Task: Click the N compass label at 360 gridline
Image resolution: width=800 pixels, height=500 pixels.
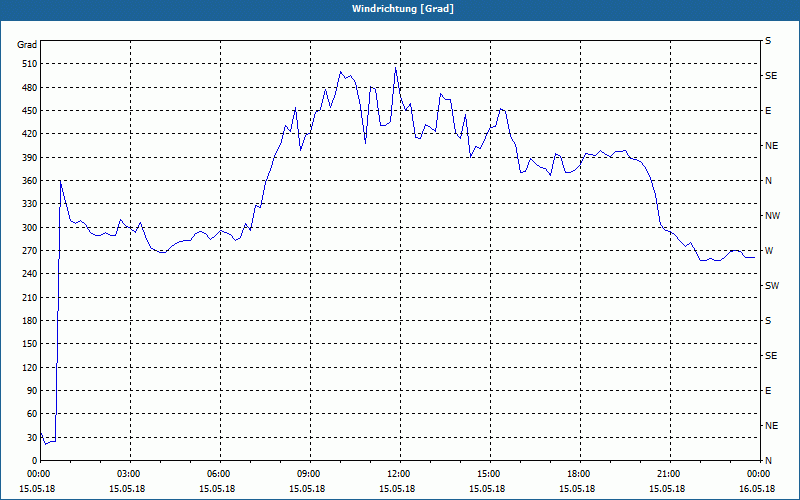Action: [768, 181]
